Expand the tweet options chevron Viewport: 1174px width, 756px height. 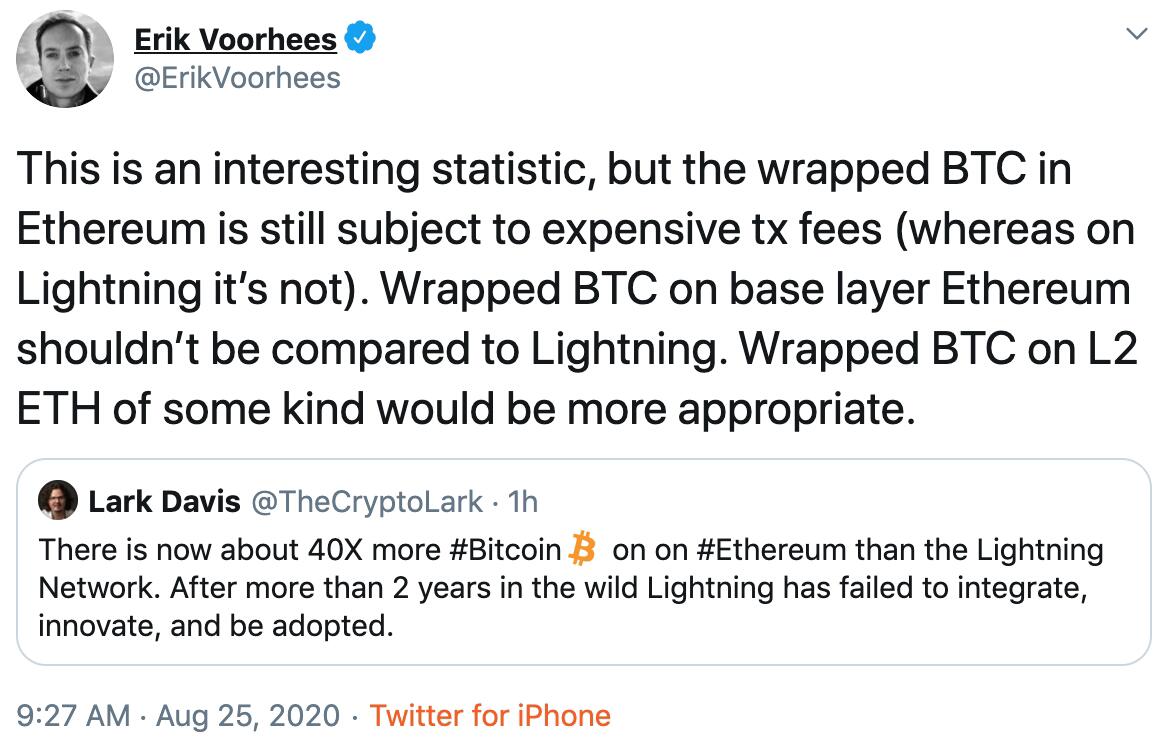coord(1136,35)
